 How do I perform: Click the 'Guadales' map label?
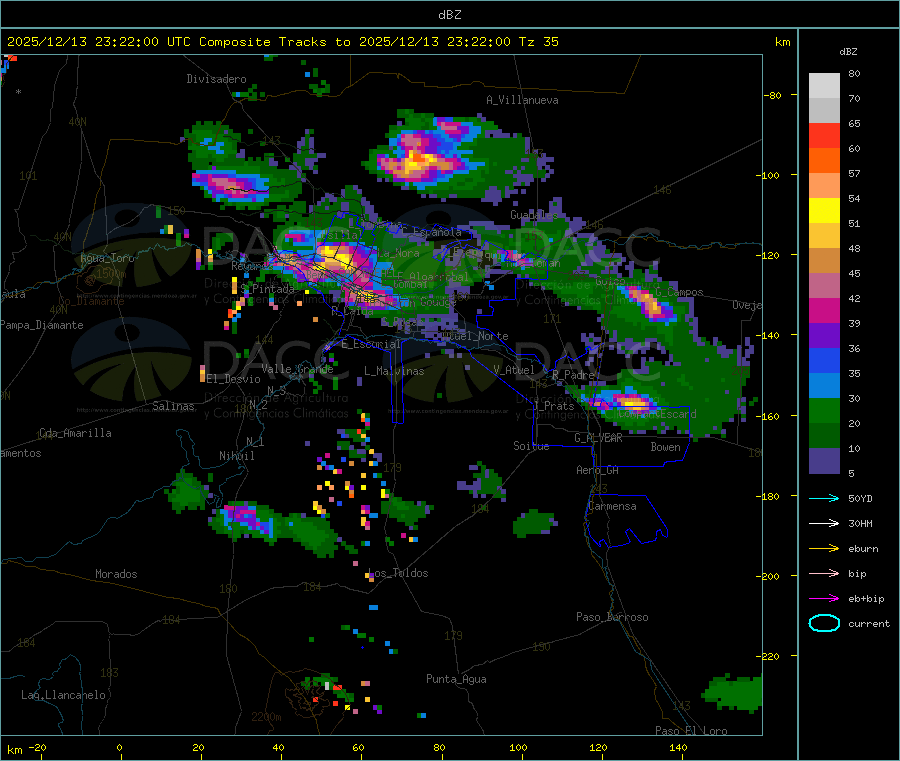point(534,215)
